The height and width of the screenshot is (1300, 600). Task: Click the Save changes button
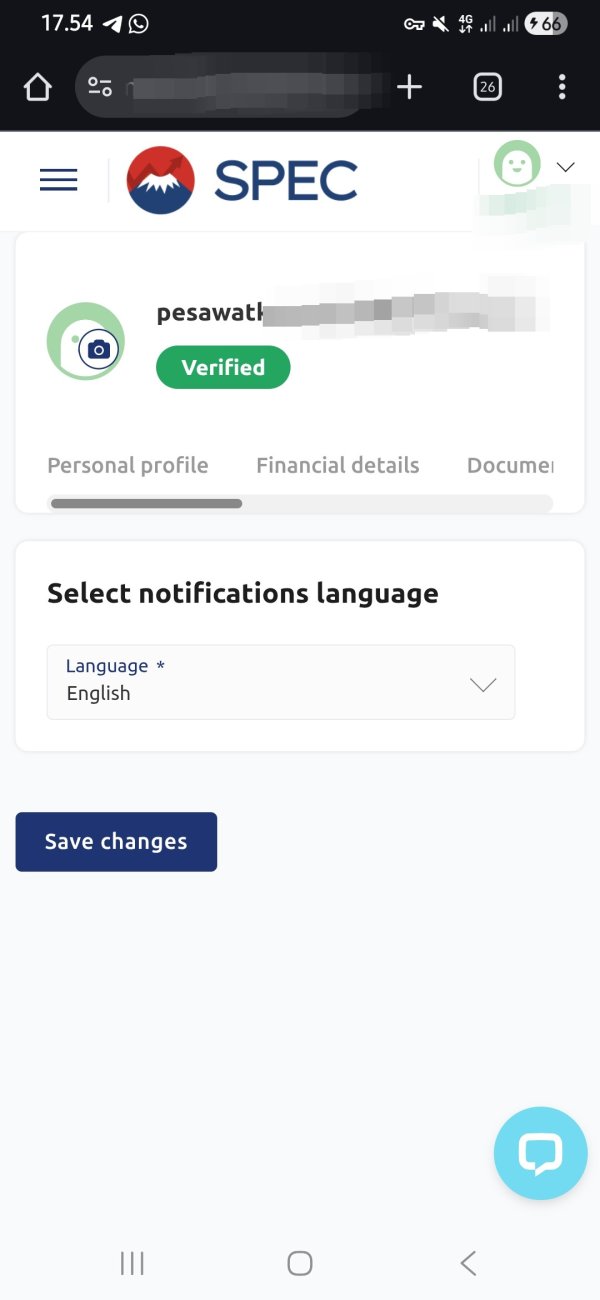click(116, 841)
